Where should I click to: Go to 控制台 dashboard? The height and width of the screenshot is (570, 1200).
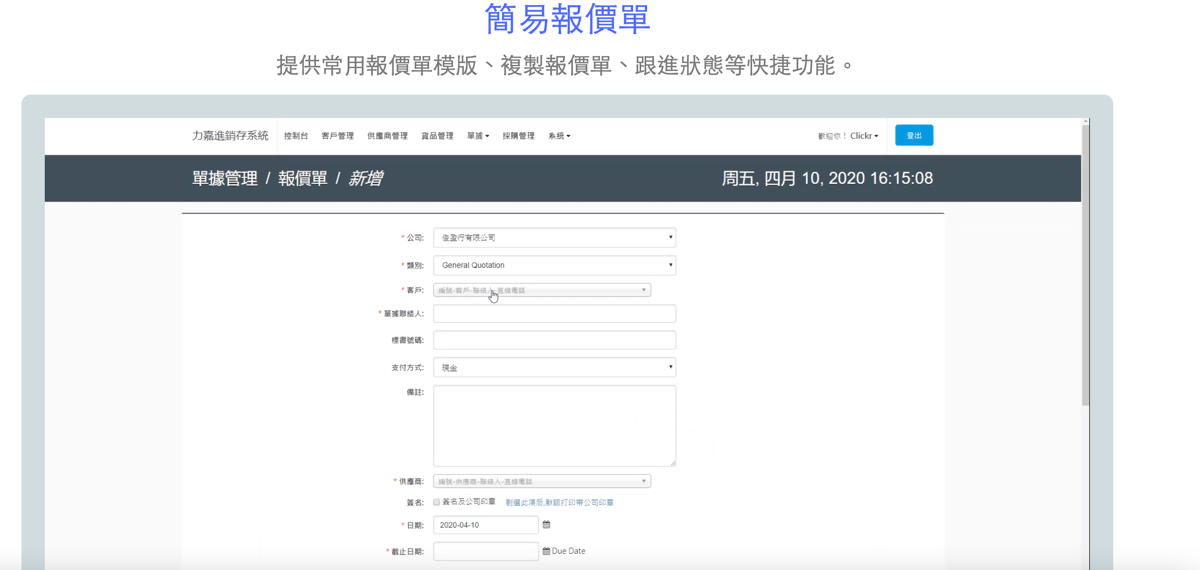click(296, 136)
